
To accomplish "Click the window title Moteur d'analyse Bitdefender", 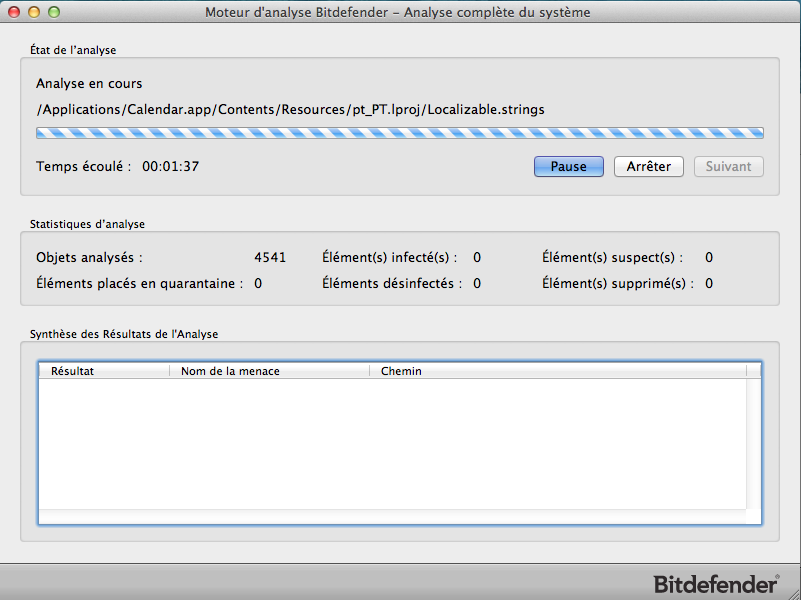I will (397, 12).
